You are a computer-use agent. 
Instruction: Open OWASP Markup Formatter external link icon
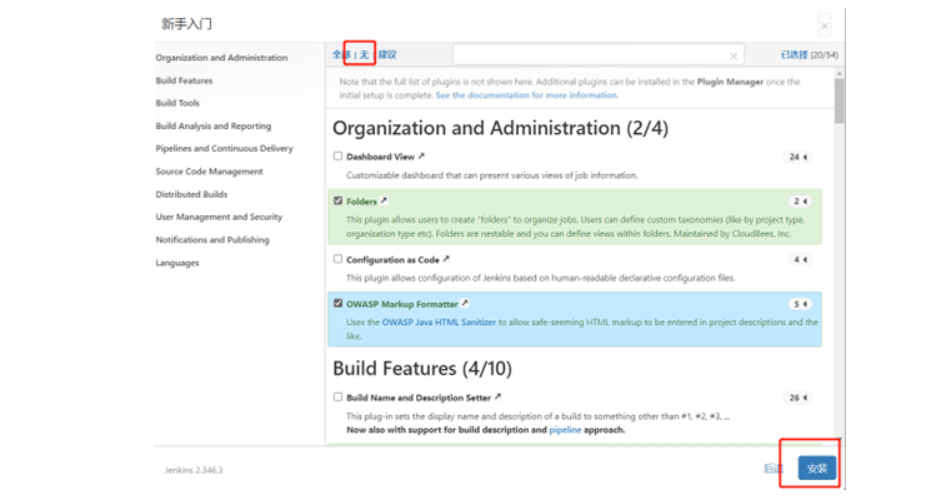[465, 303]
